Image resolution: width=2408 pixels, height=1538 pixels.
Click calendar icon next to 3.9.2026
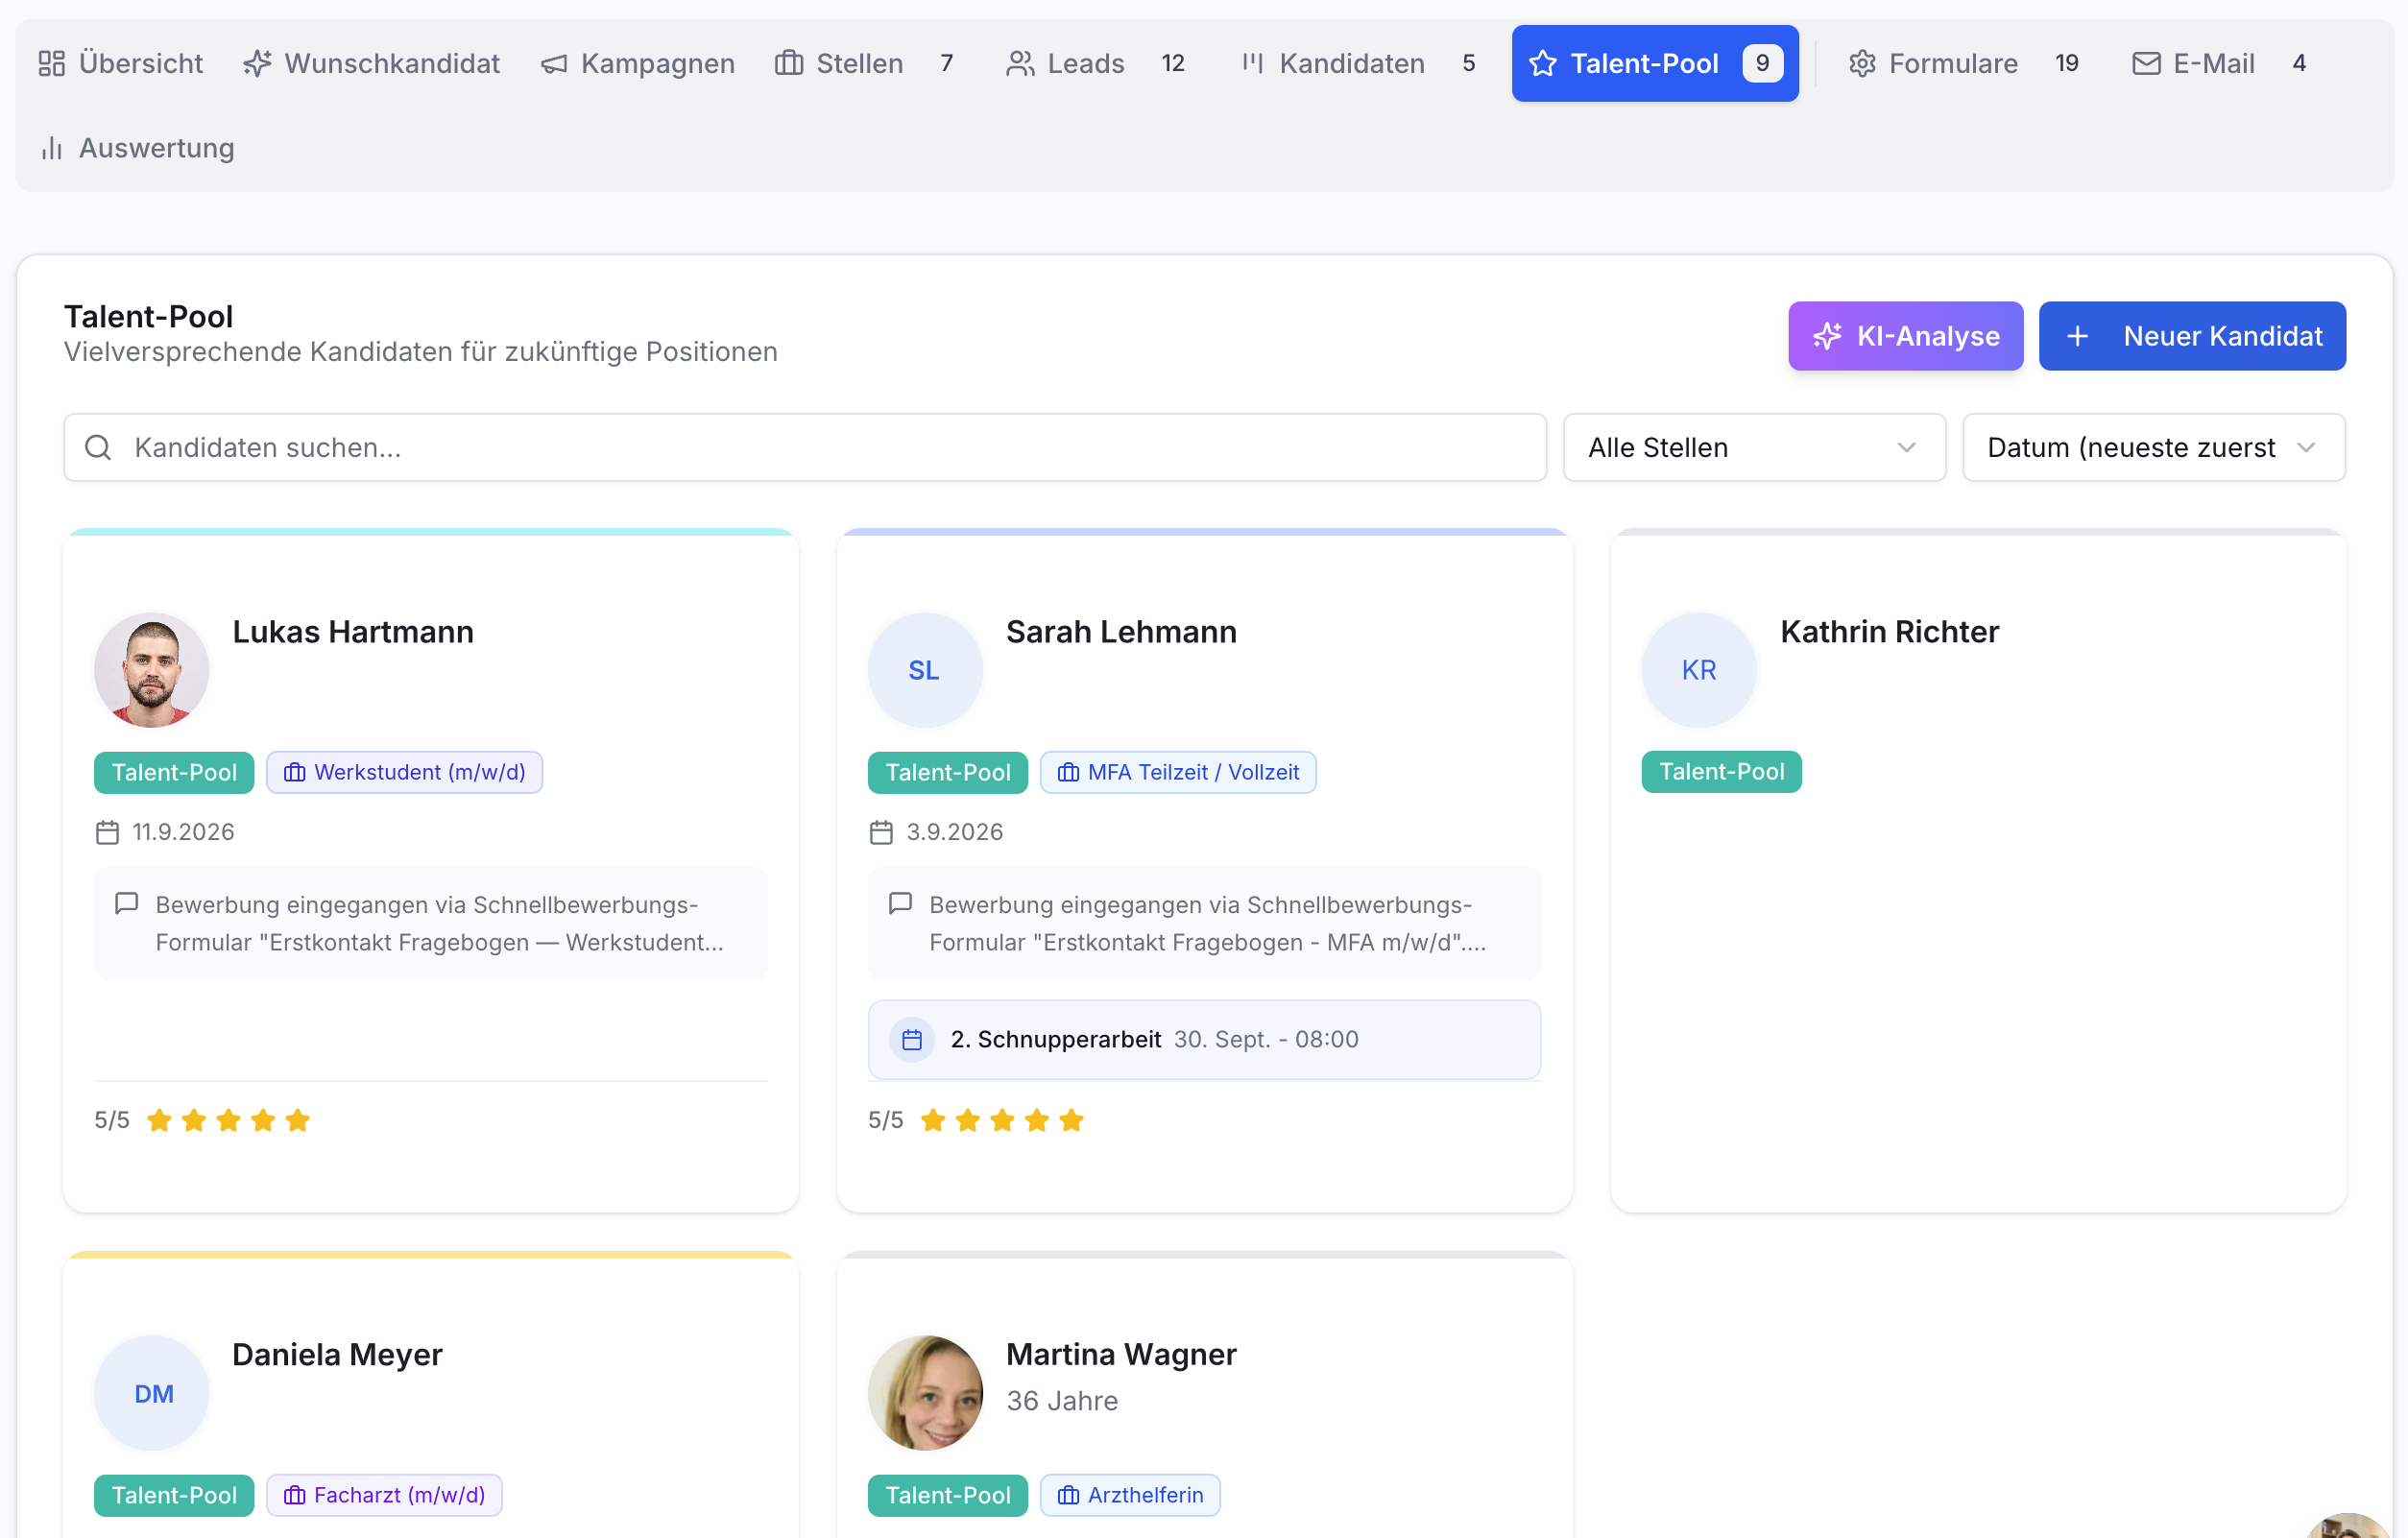(881, 832)
